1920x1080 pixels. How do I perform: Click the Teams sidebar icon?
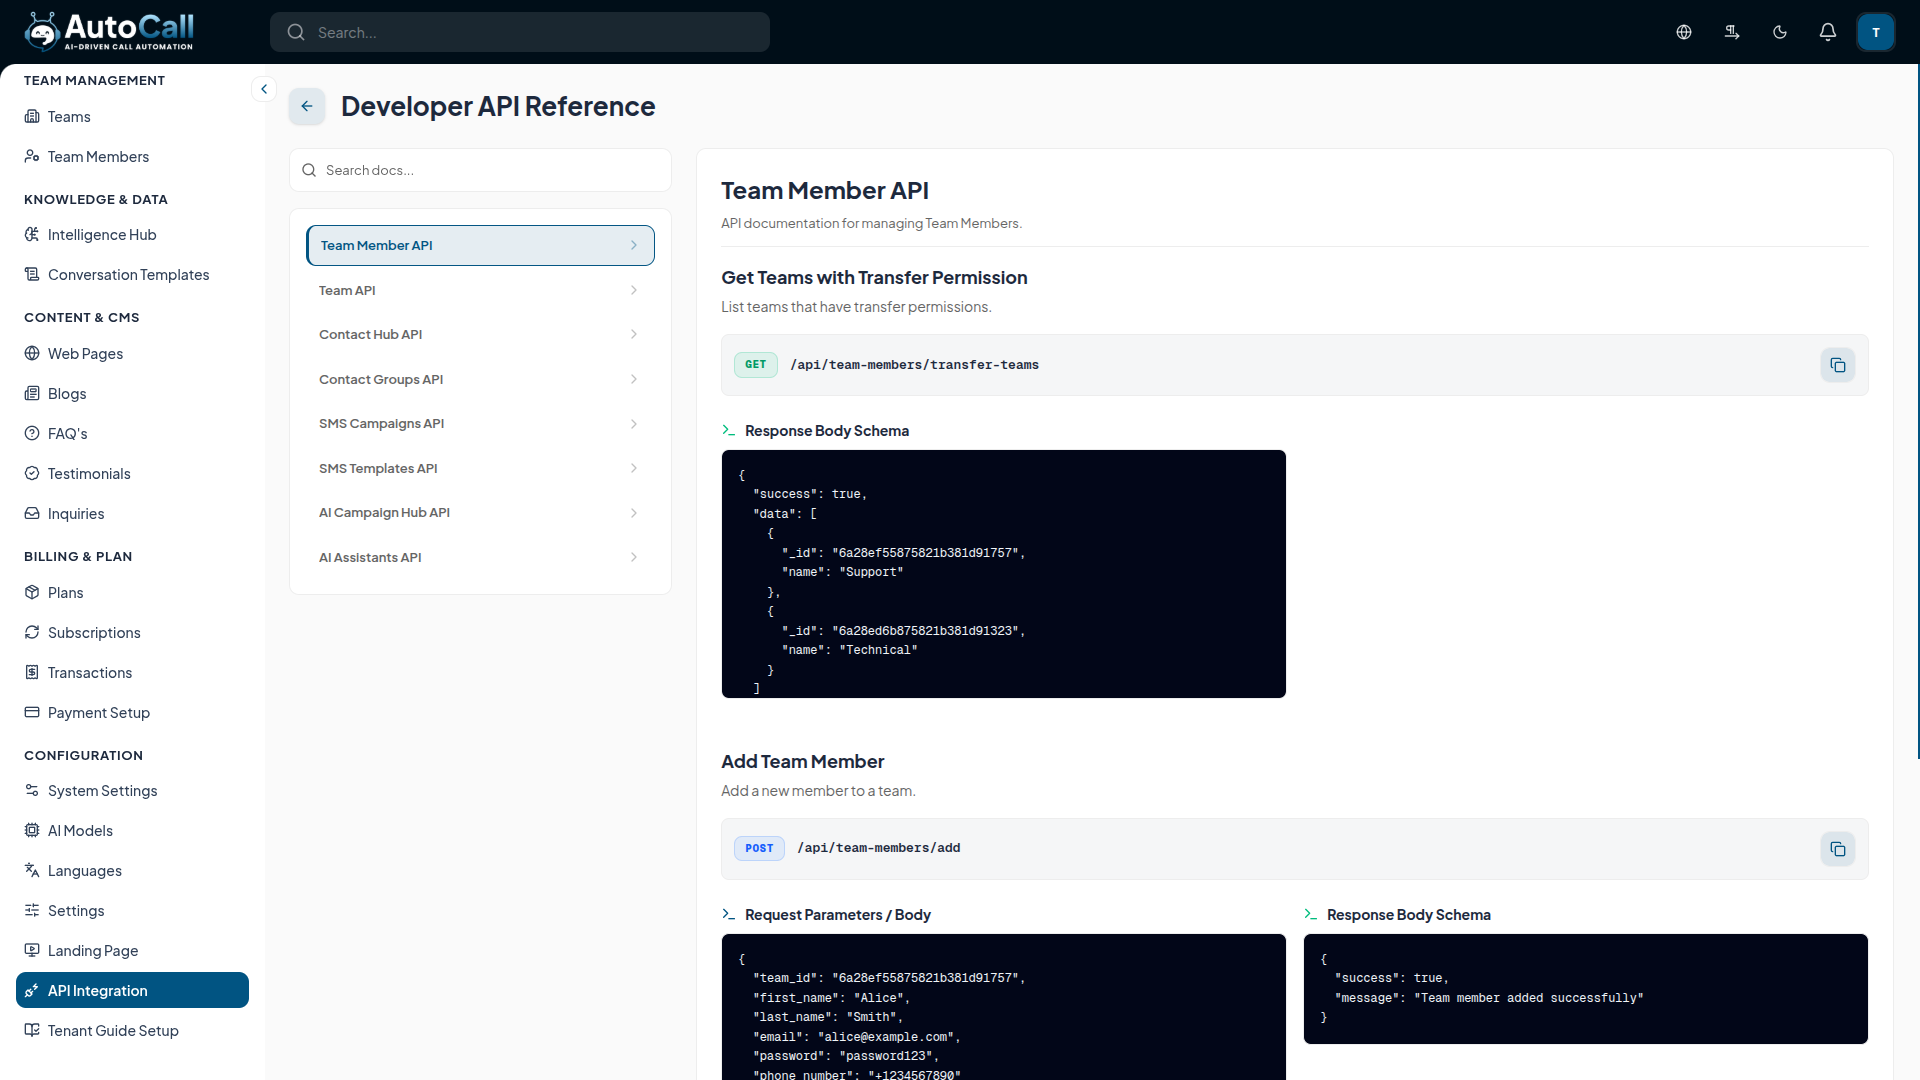click(32, 117)
